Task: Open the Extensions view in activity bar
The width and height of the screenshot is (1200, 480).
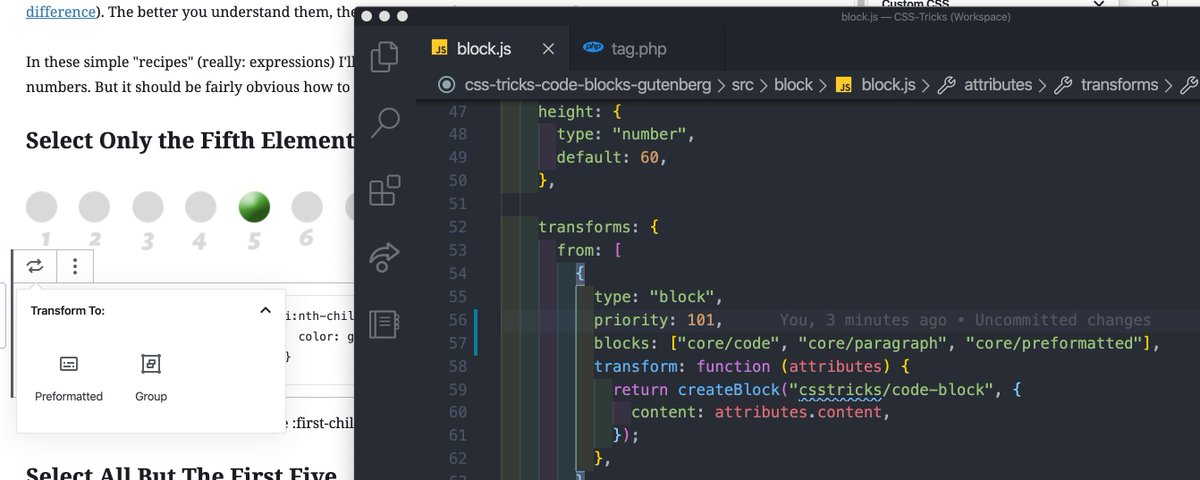Action: tap(385, 190)
